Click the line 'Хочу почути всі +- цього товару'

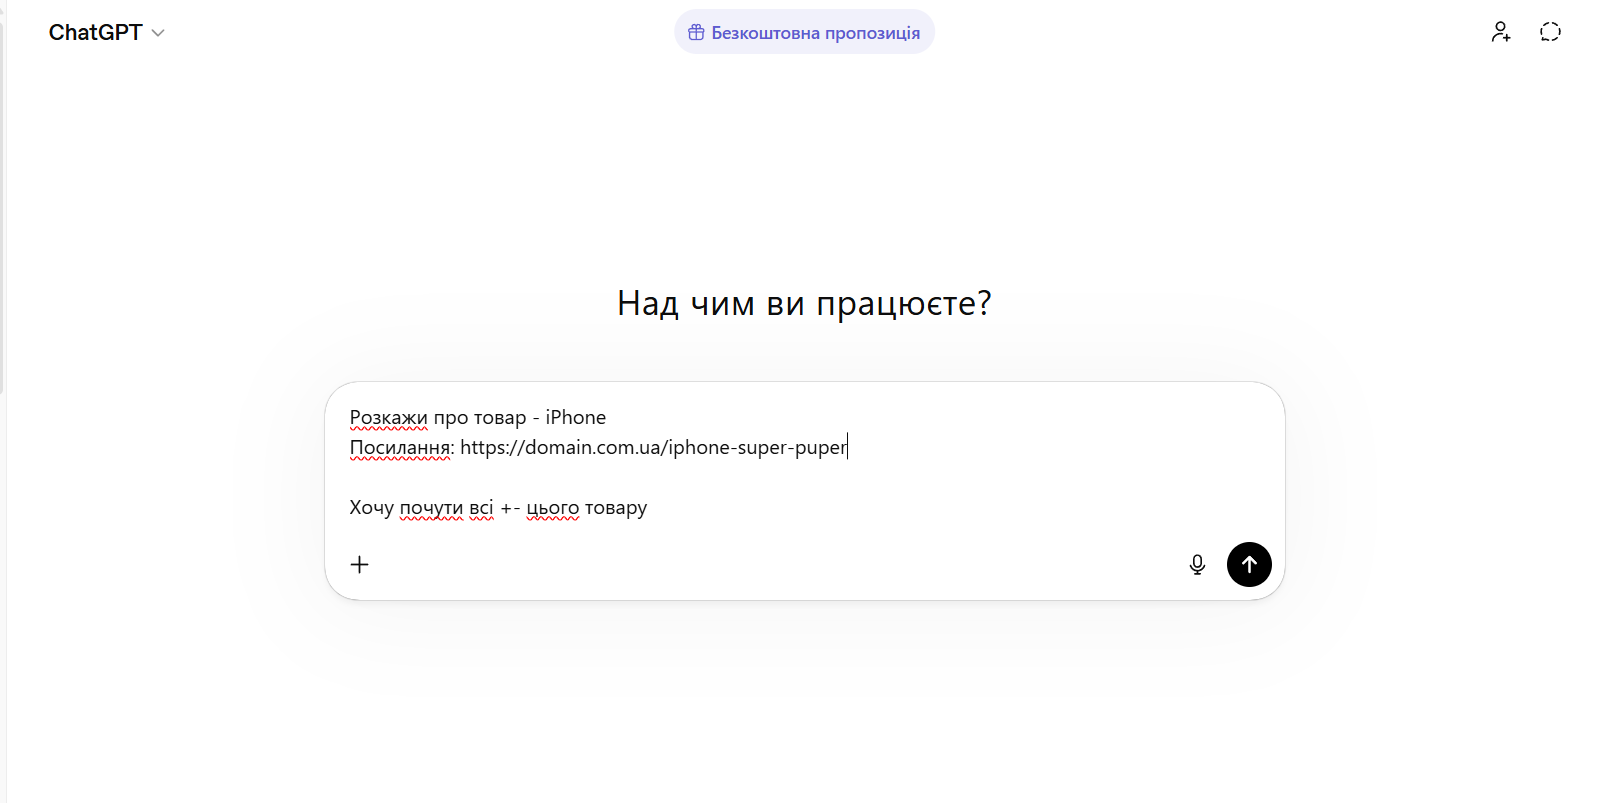click(x=498, y=508)
